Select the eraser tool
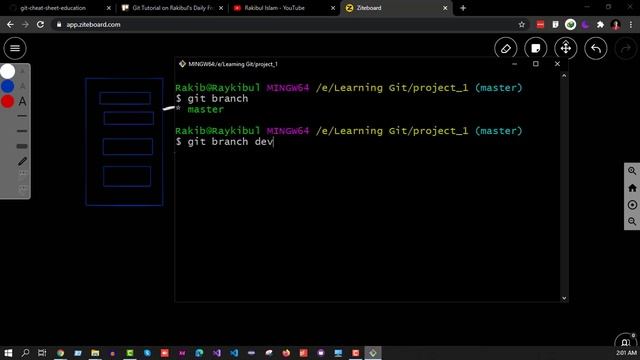The height and width of the screenshot is (360, 640). pos(506,49)
